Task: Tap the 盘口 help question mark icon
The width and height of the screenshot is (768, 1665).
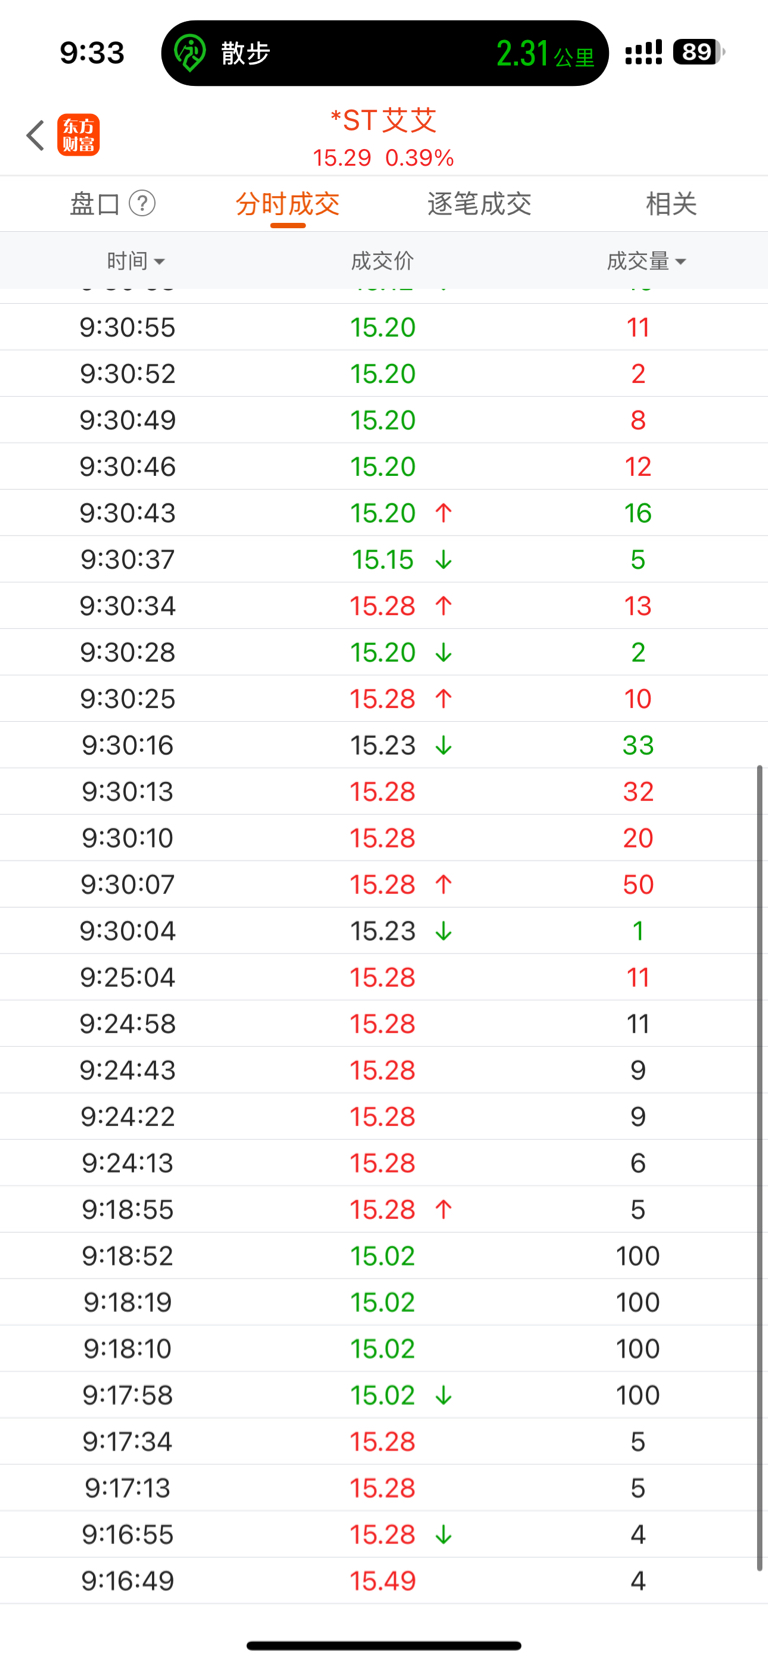Action: (x=143, y=204)
